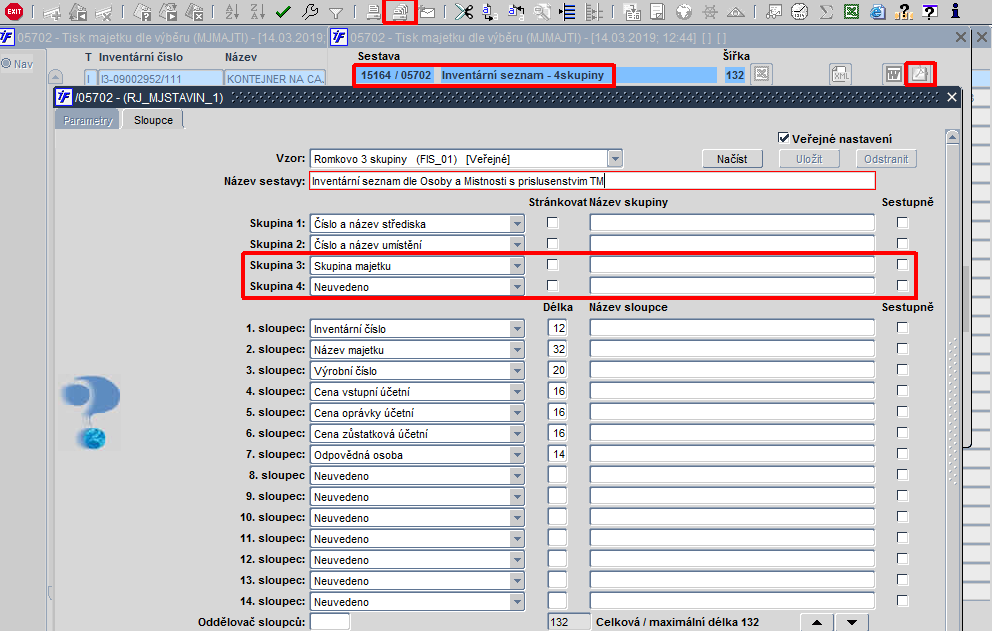
Task: Expand the Skupina 3 dropdown
Action: pos(517,266)
